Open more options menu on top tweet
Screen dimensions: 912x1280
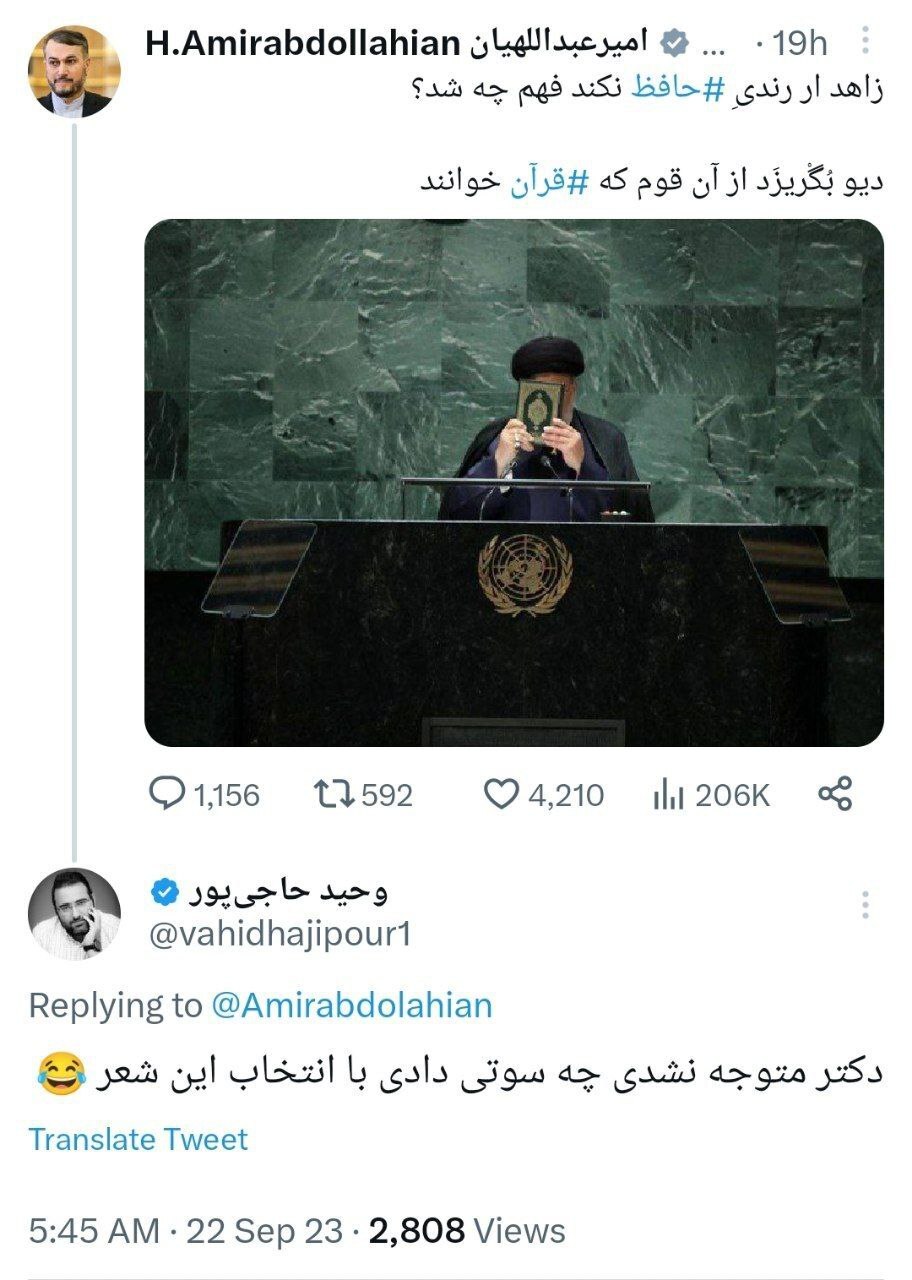pyautogui.click(x=864, y=43)
